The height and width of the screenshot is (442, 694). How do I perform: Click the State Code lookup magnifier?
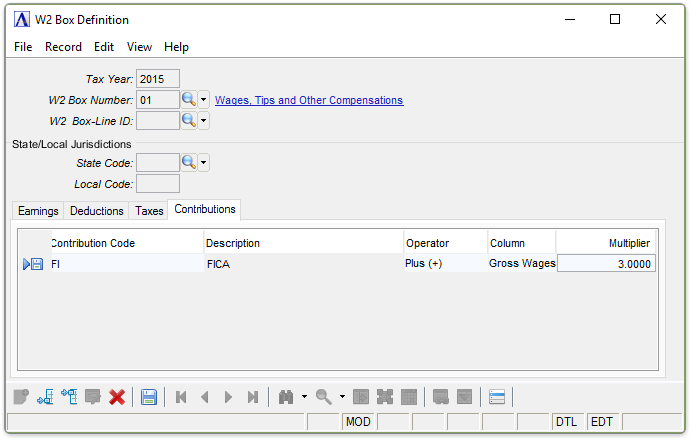[x=188, y=162]
